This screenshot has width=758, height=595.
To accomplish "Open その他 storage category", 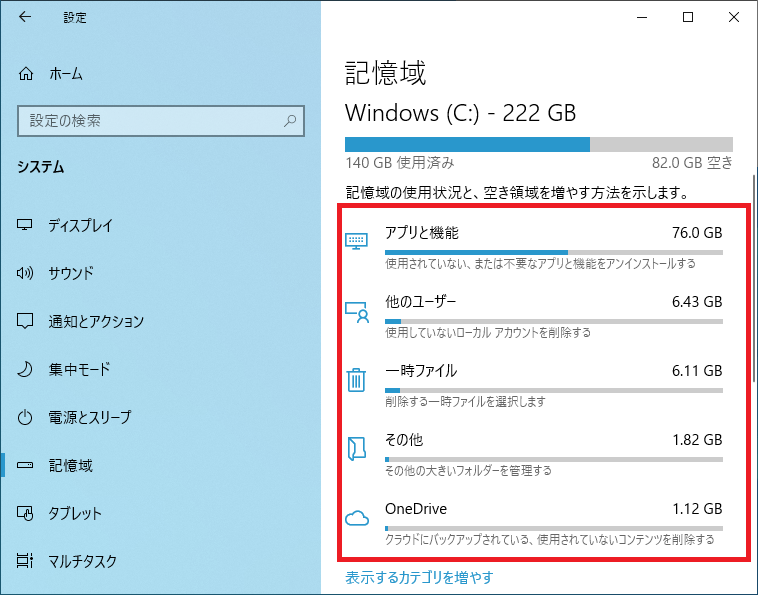I will click(x=534, y=454).
